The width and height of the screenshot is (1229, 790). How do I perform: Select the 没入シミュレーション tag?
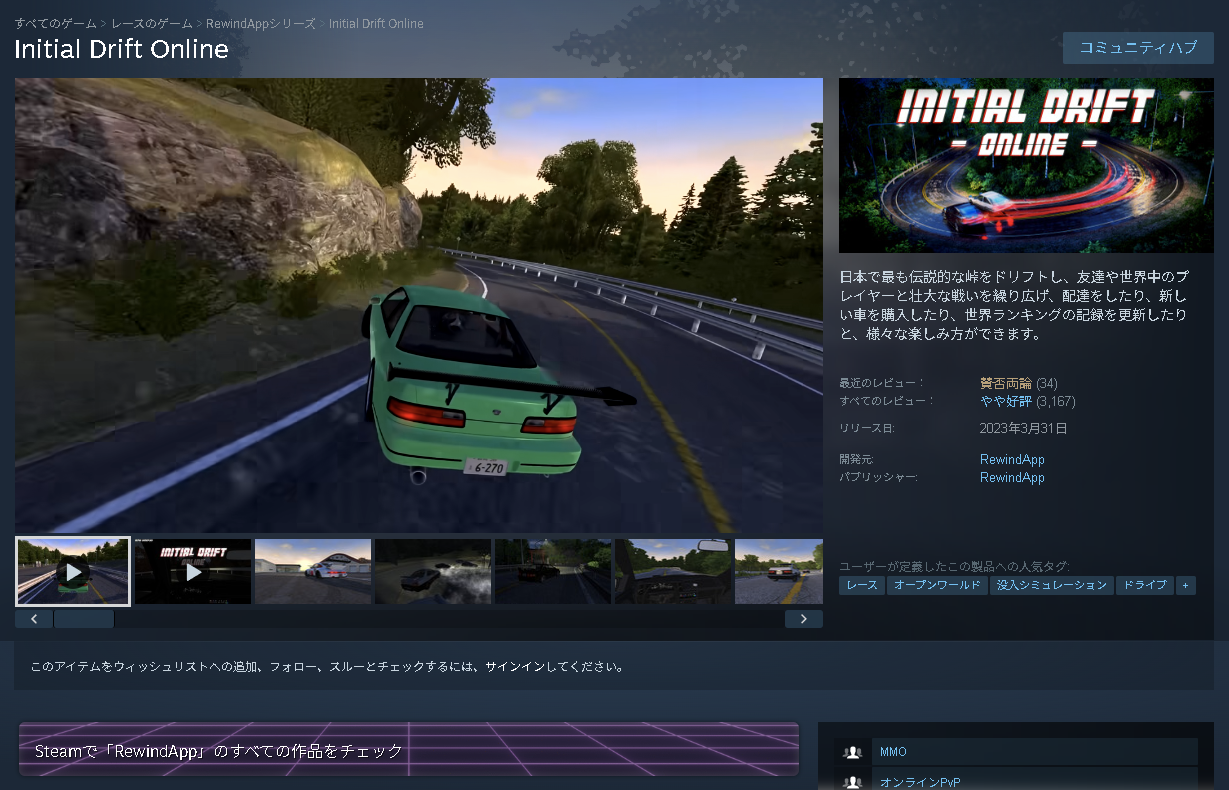tap(1051, 585)
